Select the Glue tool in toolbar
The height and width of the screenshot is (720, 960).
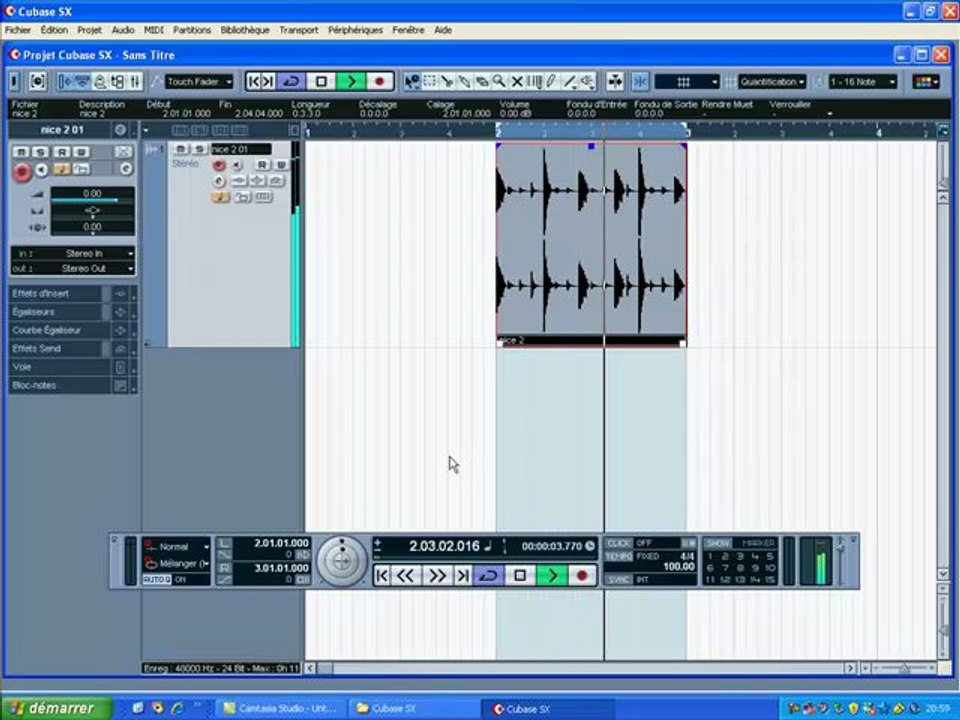[465, 81]
